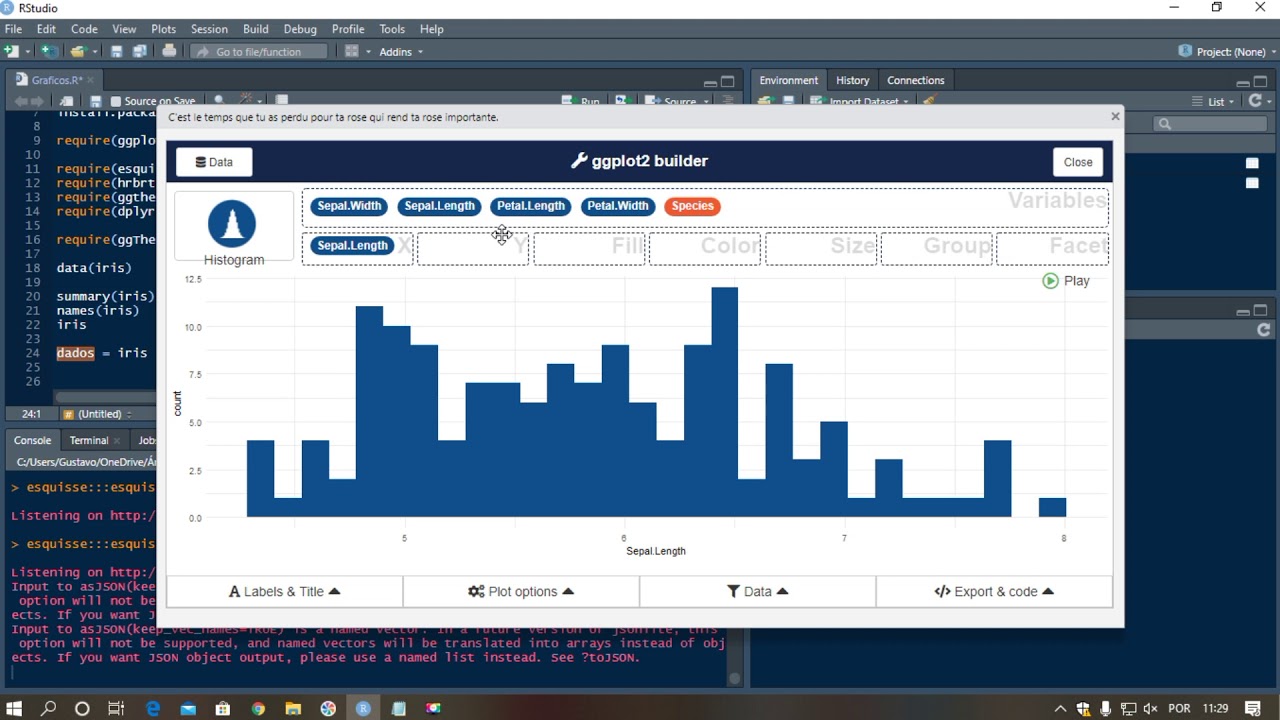Toggle the Source on Save checkbox
This screenshot has width=1280, height=720.
[x=116, y=101]
